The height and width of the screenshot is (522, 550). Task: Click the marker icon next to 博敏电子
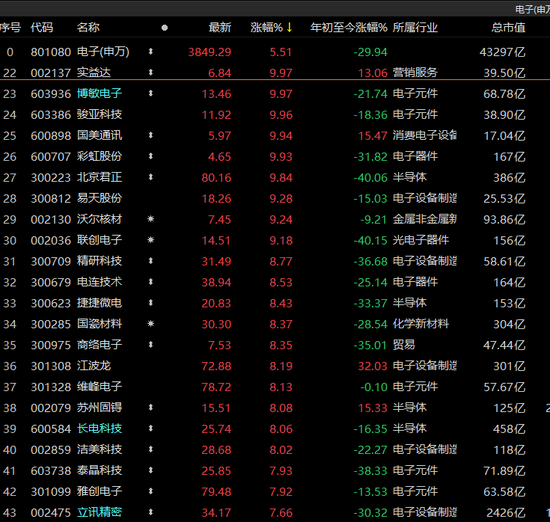[150, 94]
